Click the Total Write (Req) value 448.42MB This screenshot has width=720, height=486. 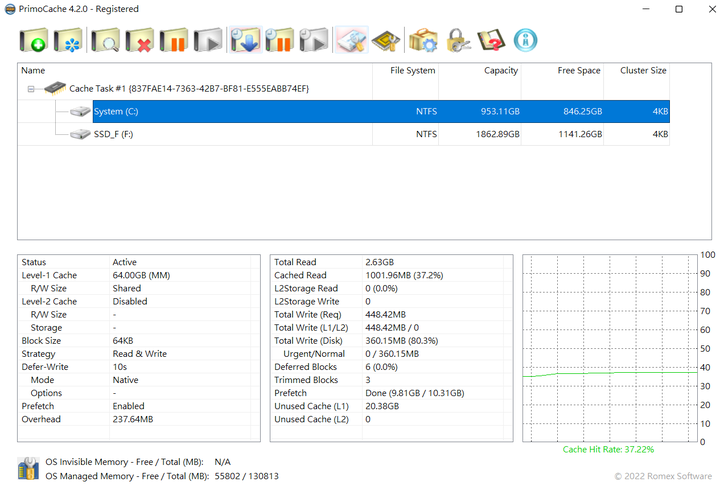(x=386, y=314)
